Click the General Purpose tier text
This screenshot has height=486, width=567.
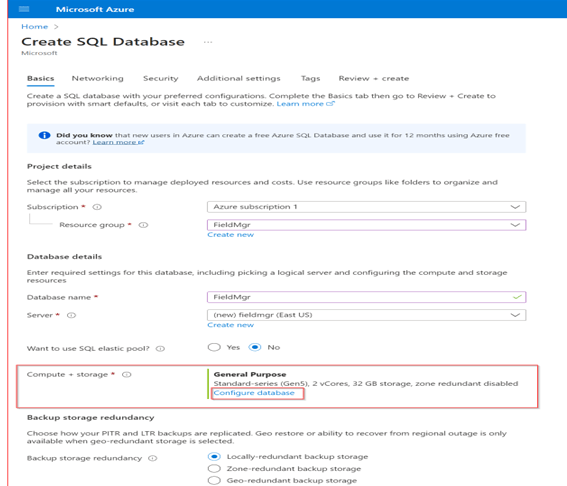pos(250,375)
